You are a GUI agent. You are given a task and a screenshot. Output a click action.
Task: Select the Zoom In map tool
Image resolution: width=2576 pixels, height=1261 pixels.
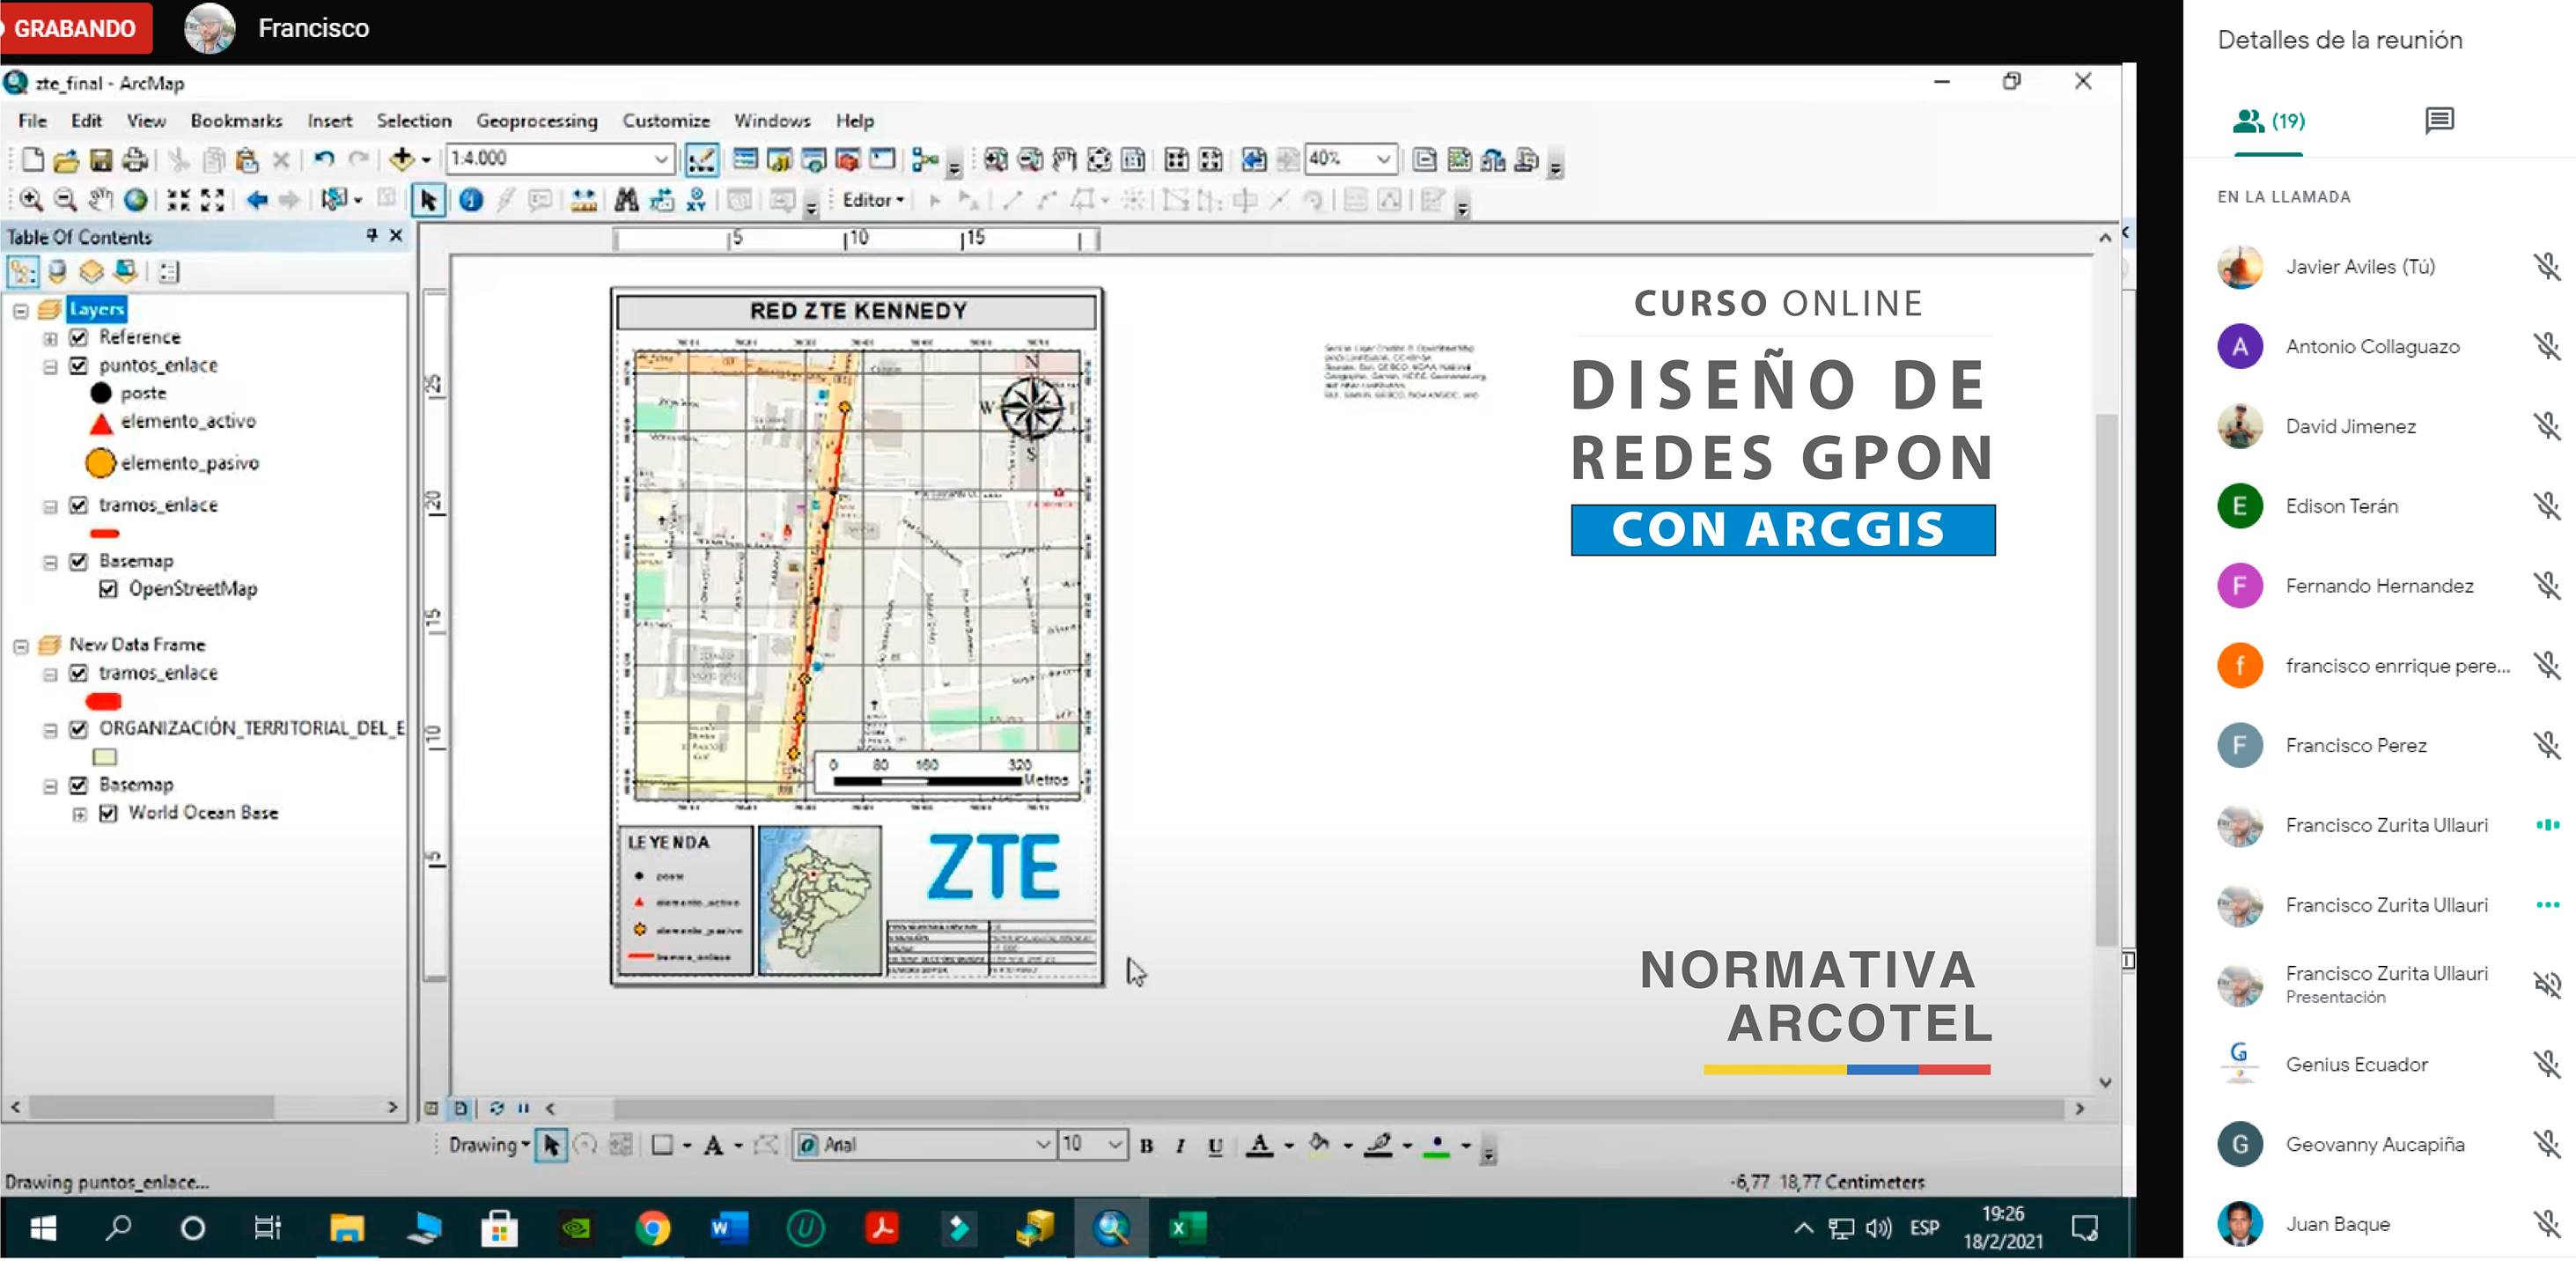(x=32, y=200)
